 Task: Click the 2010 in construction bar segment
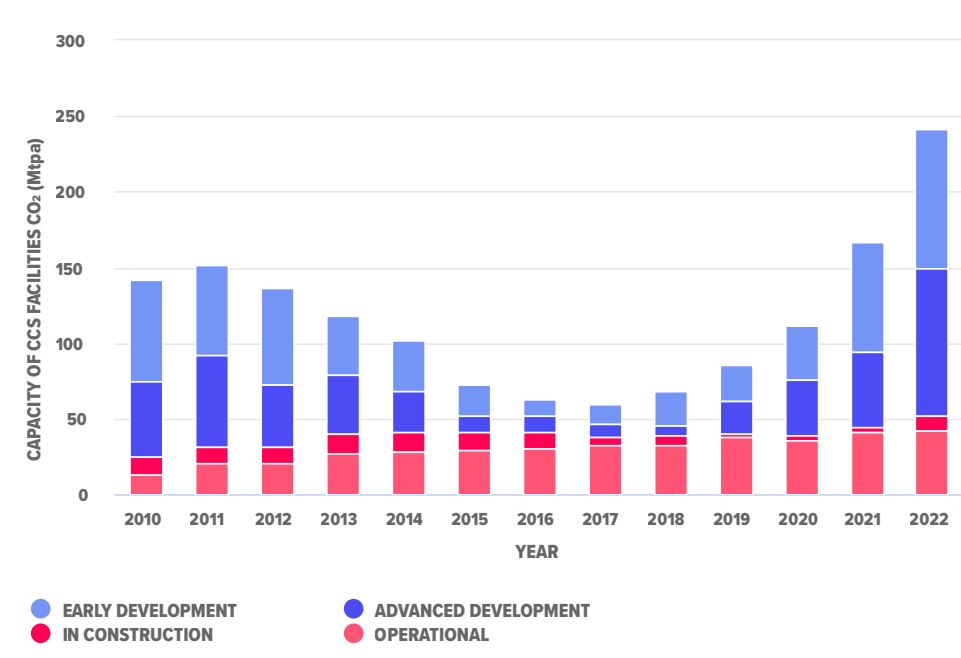click(x=146, y=466)
